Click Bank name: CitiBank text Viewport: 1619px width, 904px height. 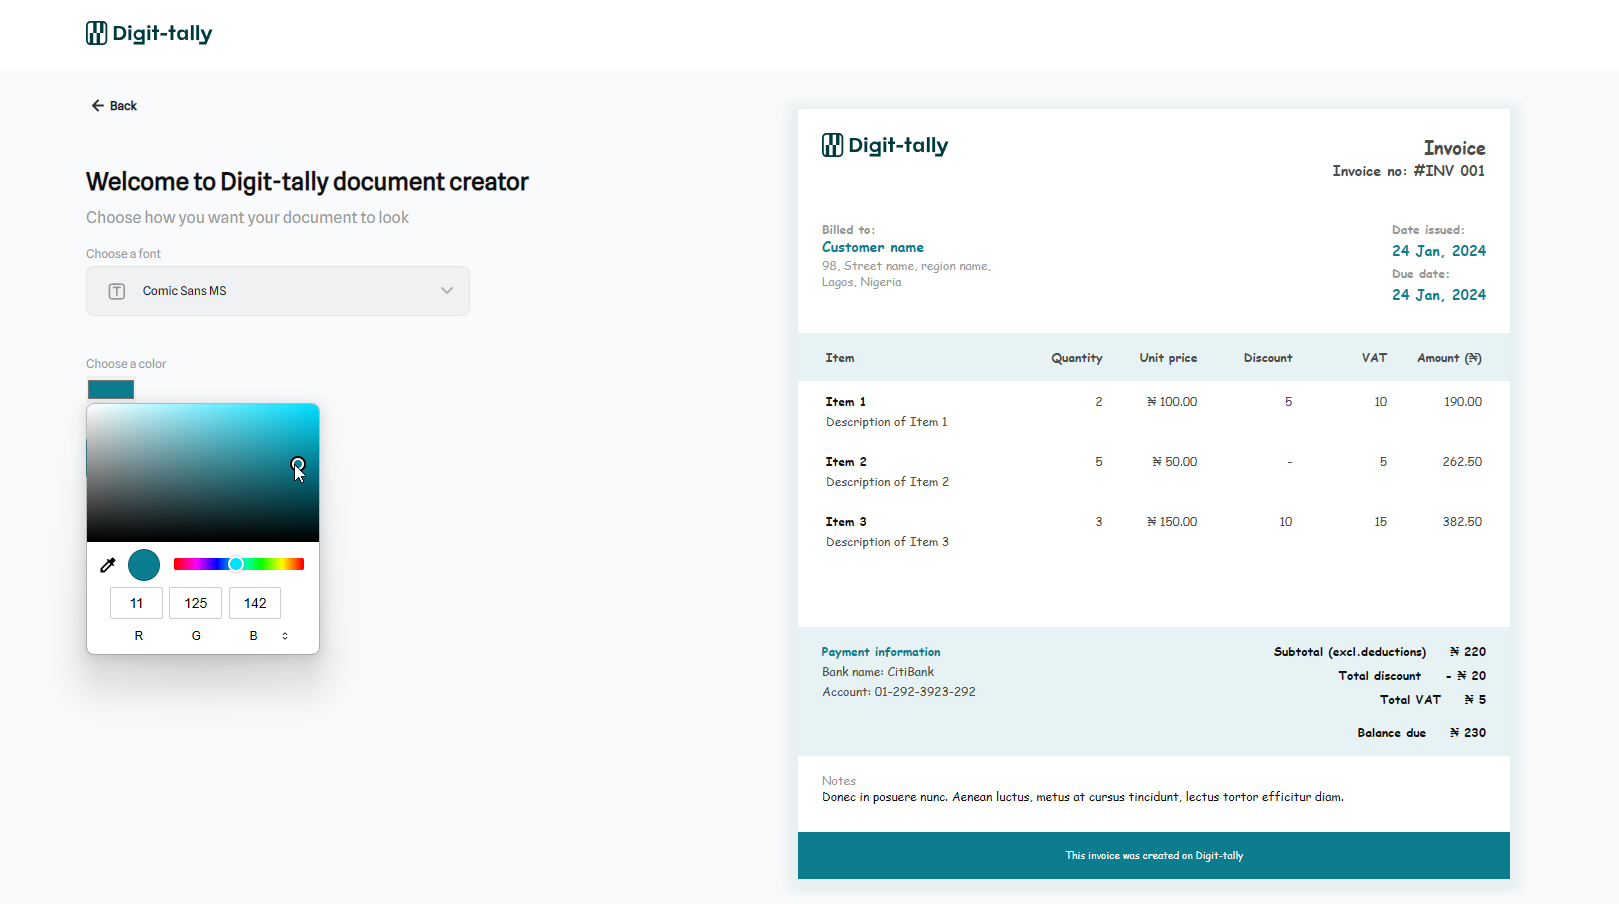(x=878, y=672)
